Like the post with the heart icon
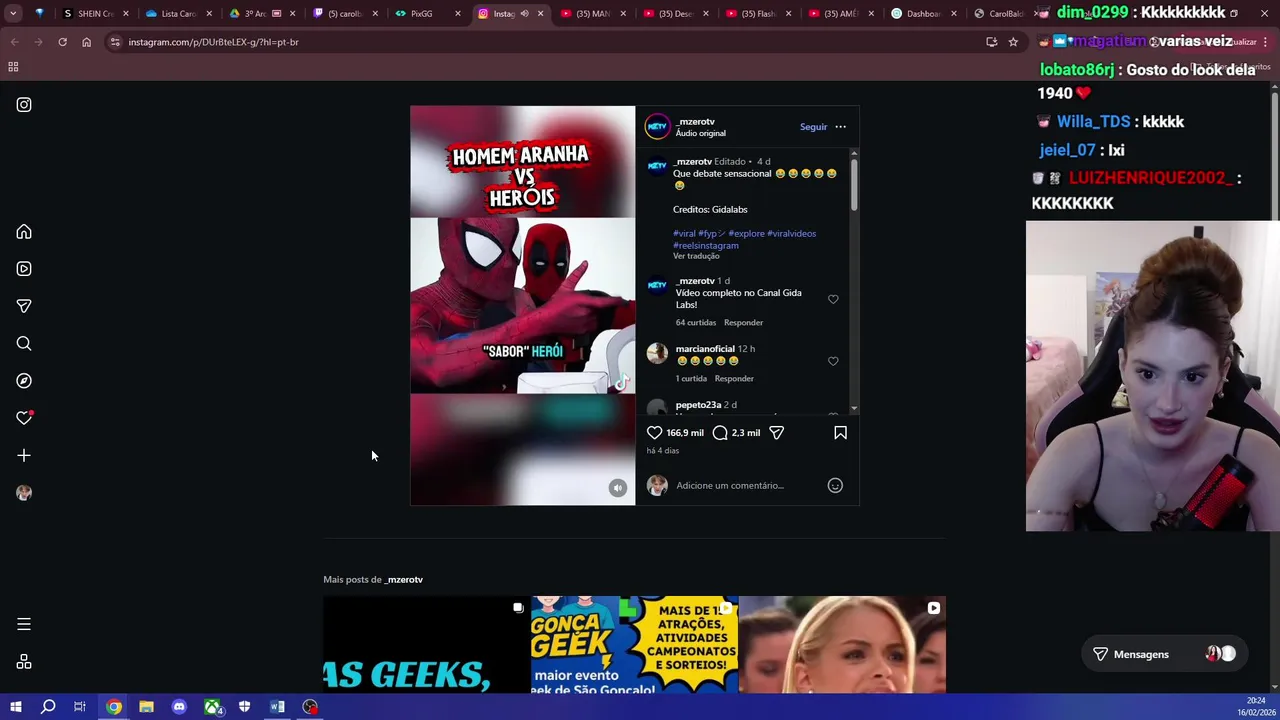Image resolution: width=1280 pixels, height=720 pixels. click(654, 433)
